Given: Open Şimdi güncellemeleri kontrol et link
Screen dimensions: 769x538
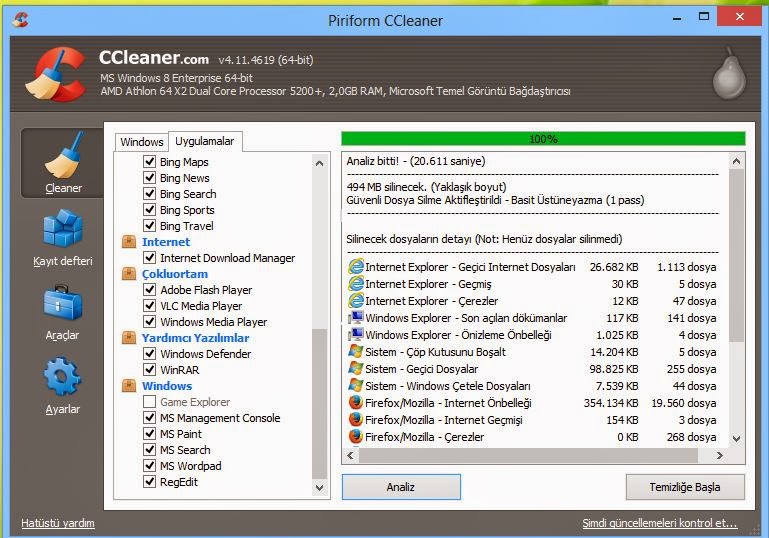Looking at the screenshot, I should pos(660,523).
